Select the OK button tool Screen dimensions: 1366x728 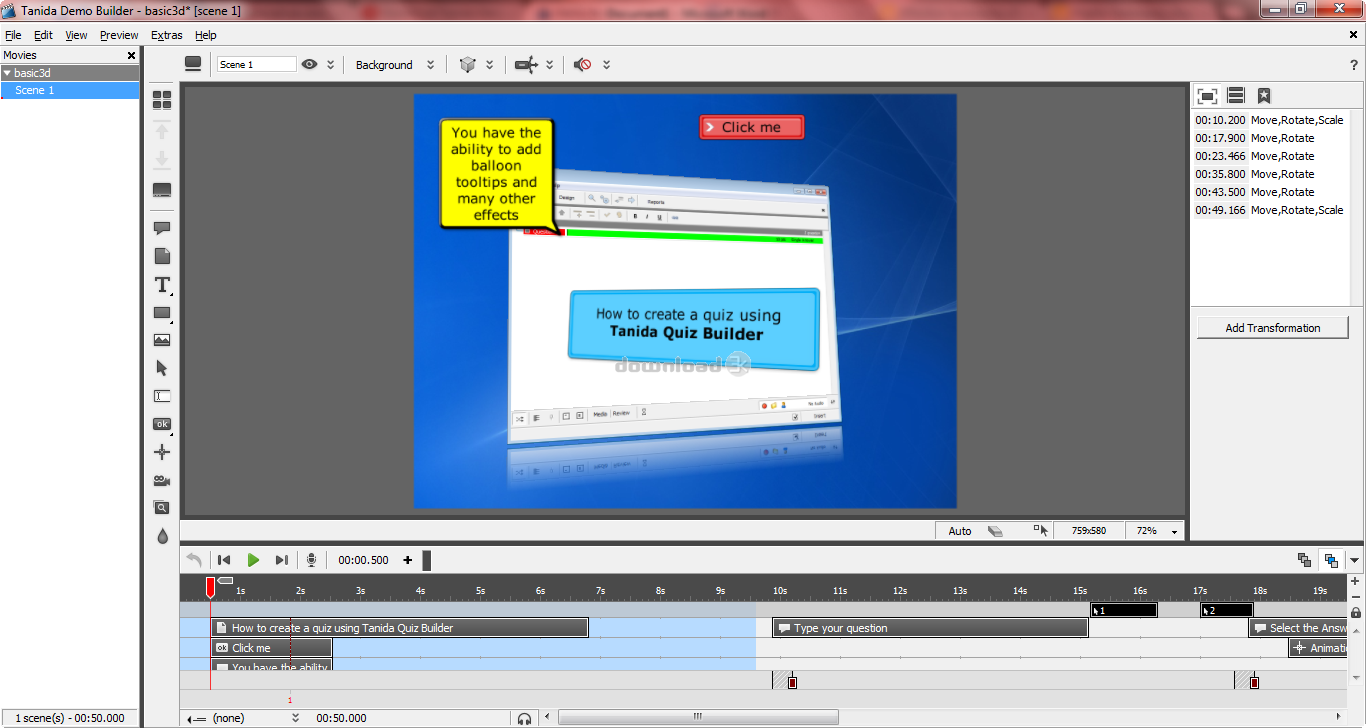pos(162,424)
